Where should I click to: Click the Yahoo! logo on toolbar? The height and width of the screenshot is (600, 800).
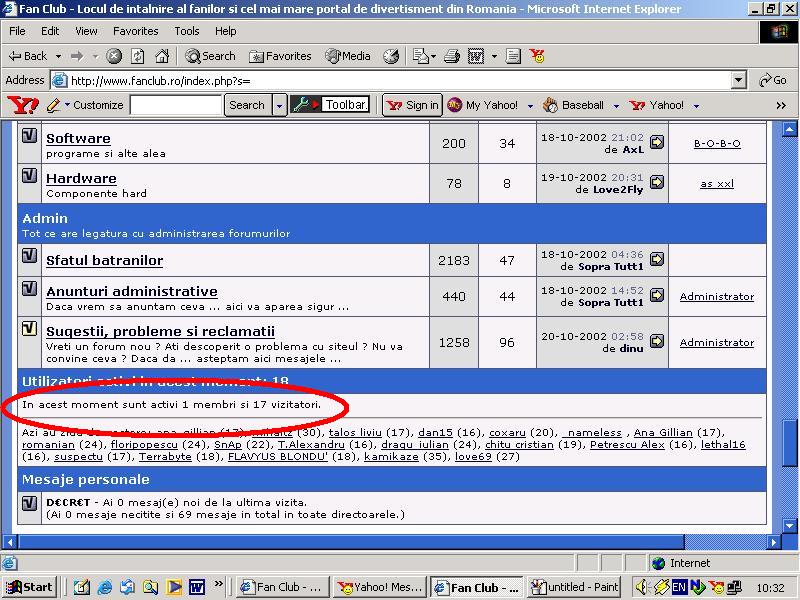pyautogui.click(x=22, y=105)
